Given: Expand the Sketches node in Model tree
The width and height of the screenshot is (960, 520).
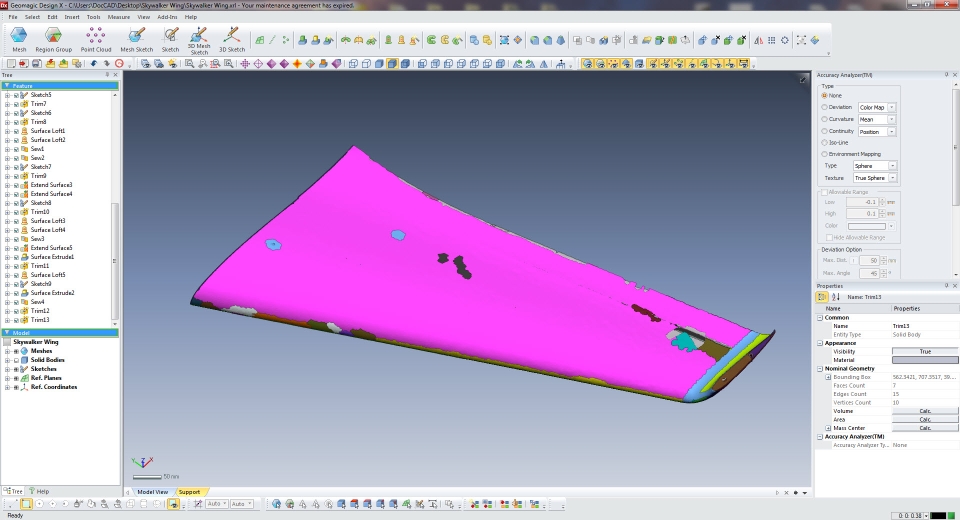Looking at the screenshot, I should point(8,369).
